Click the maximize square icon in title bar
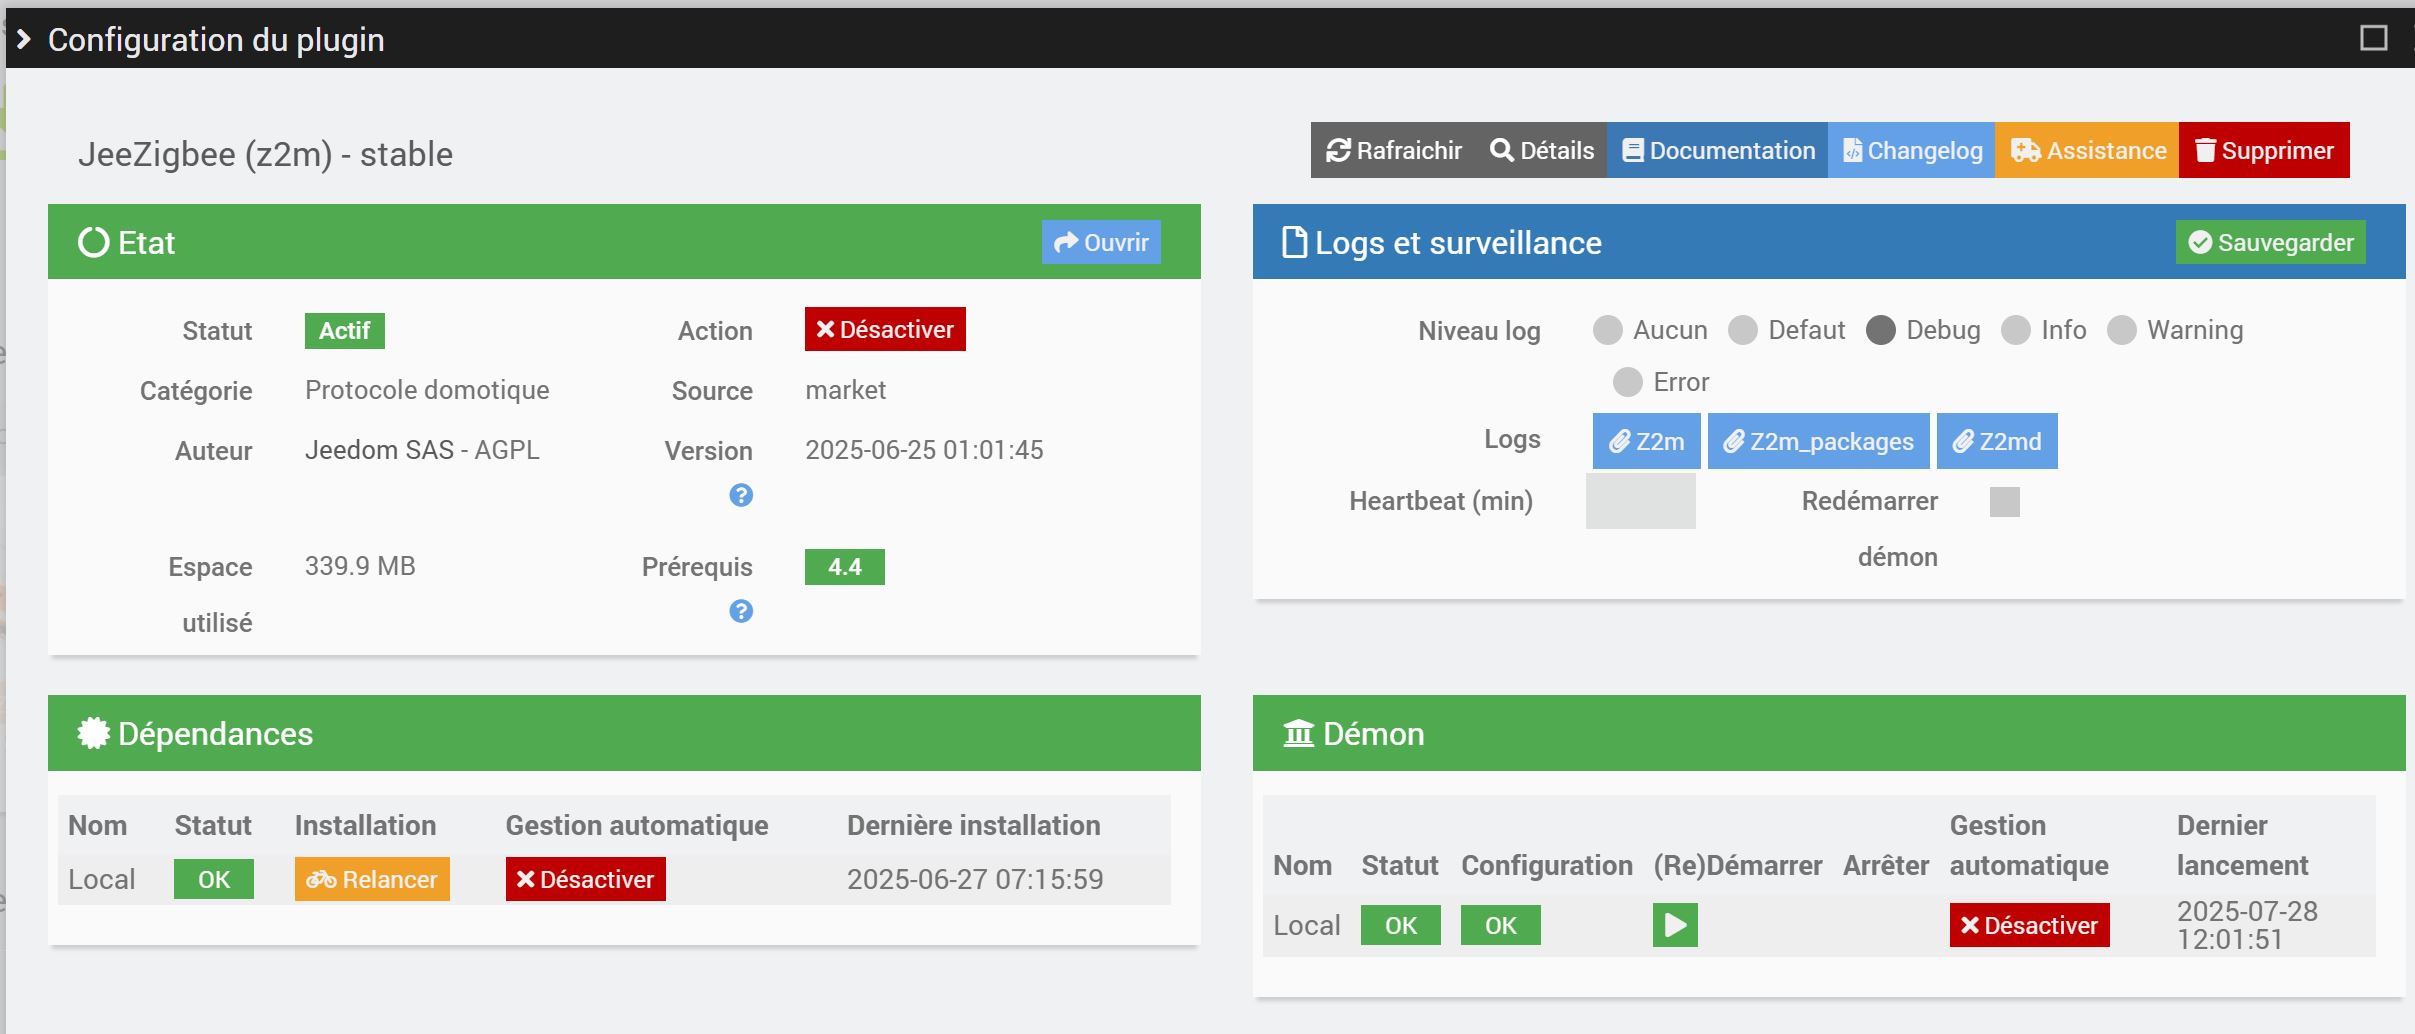This screenshot has width=2415, height=1034. [2373, 38]
